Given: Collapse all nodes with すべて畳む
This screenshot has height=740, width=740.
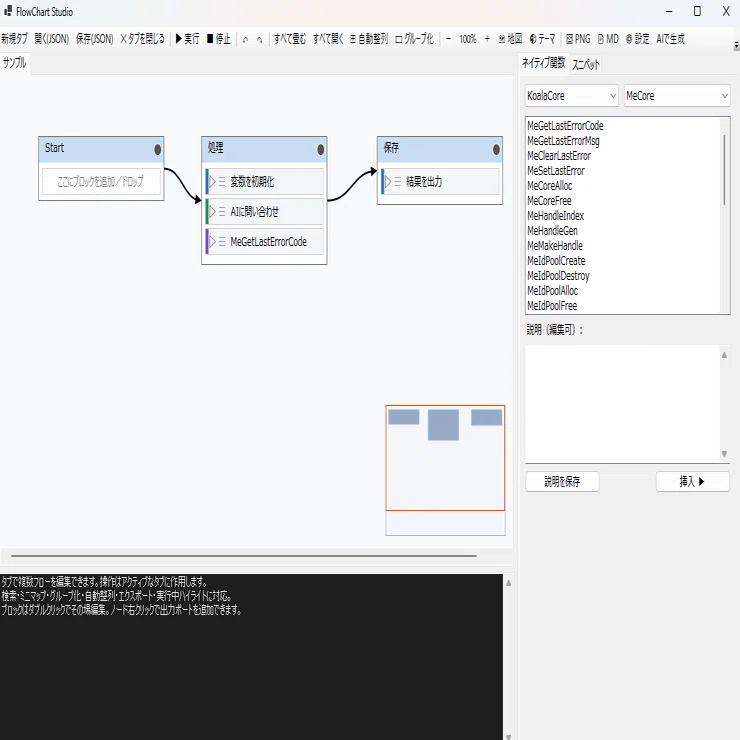Looking at the screenshot, I should click(x=290, y=39).
